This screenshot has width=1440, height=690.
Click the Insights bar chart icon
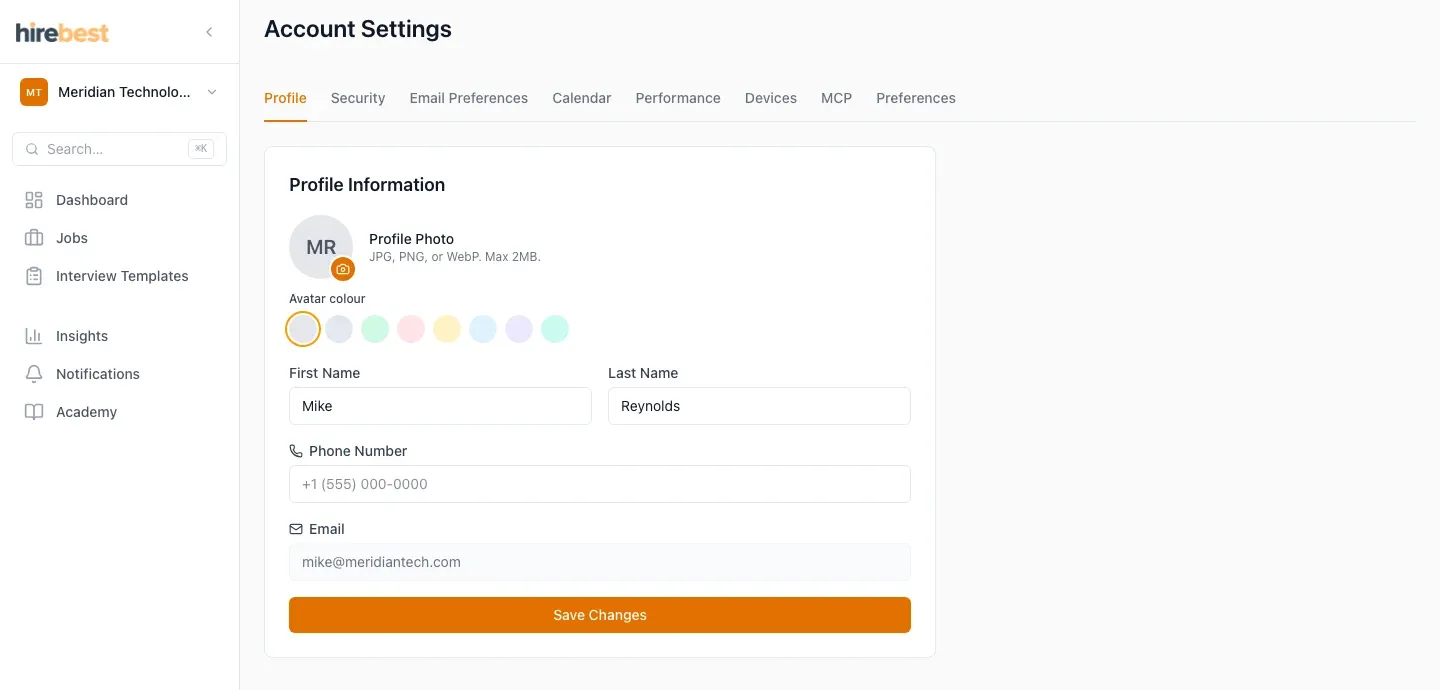click(x=34, y=336)
